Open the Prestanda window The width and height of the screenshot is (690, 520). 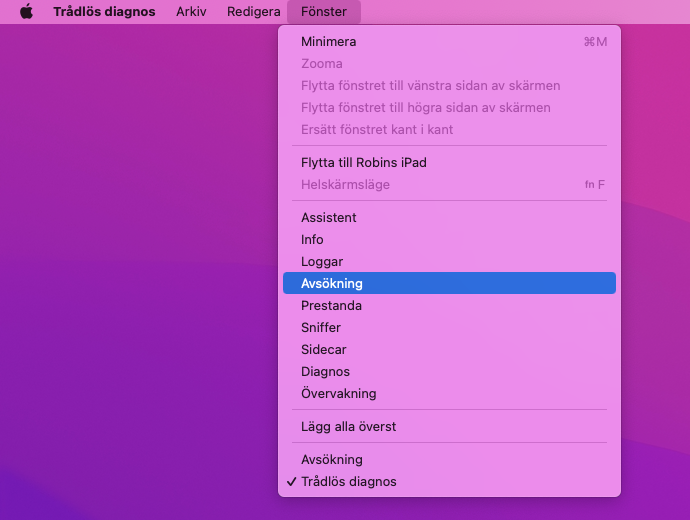(331, 306)
